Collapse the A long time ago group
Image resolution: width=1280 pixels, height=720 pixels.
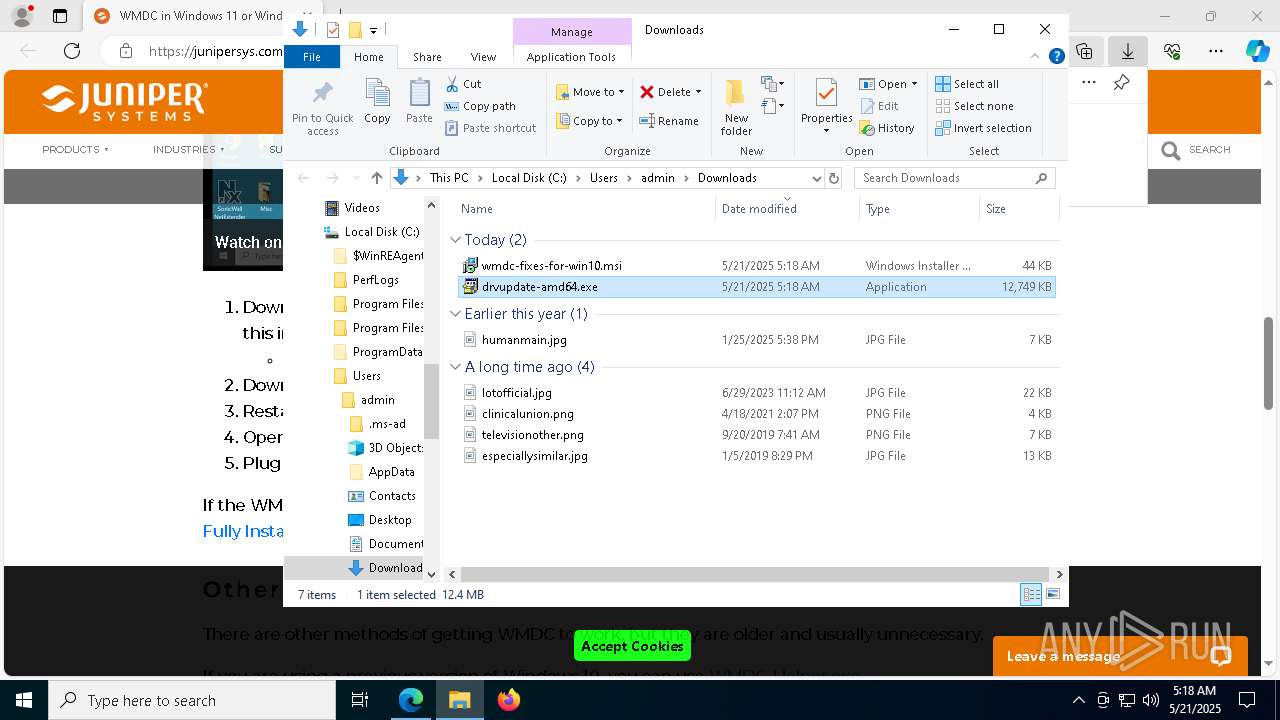tap(455, 367)
